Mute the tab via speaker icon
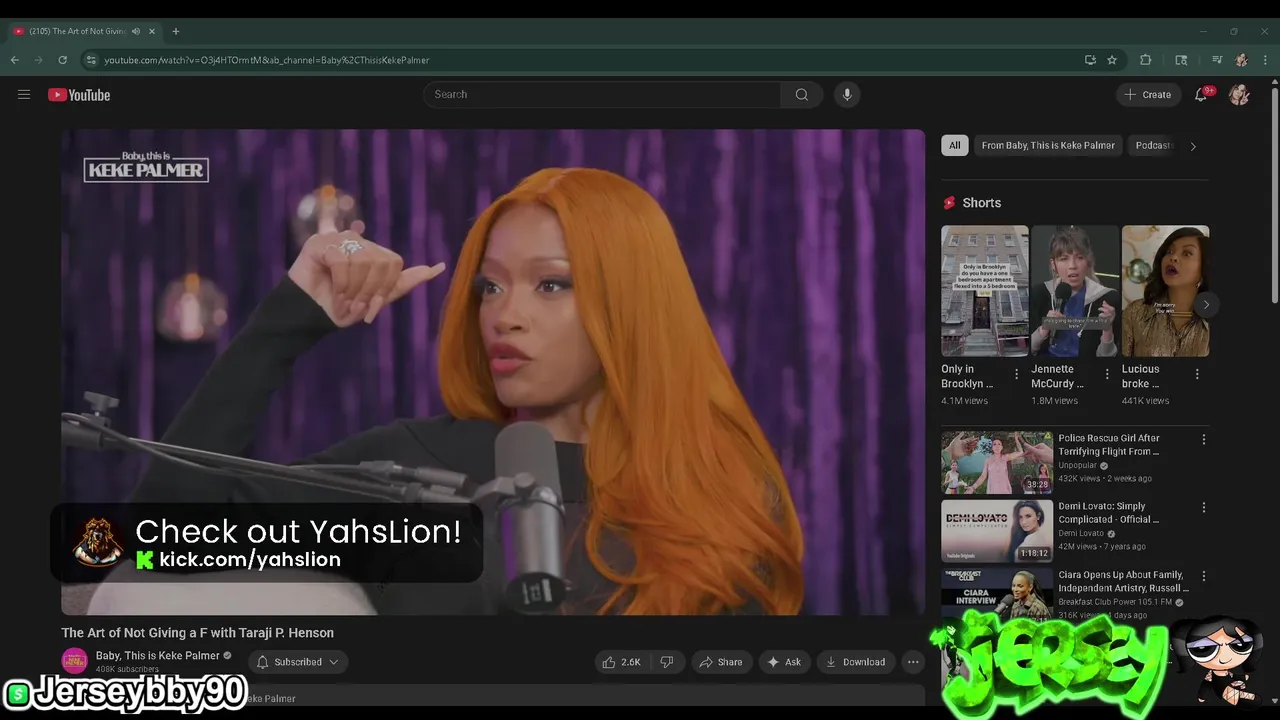The height and width of the screenshot is (720, 1280). (x=136, y=31)
